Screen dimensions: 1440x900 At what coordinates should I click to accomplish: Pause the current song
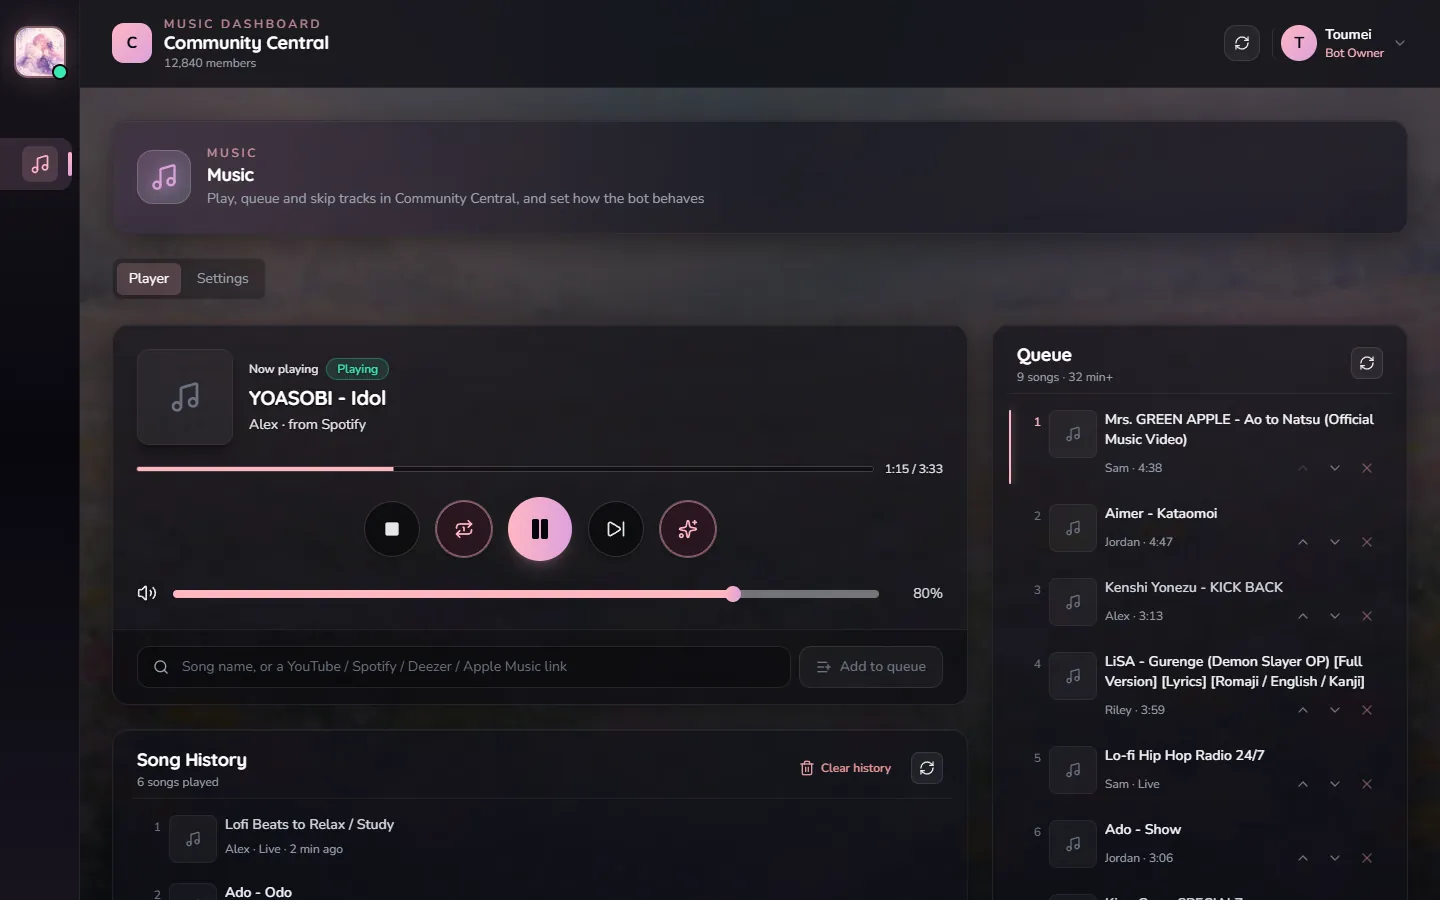point(540,529)
